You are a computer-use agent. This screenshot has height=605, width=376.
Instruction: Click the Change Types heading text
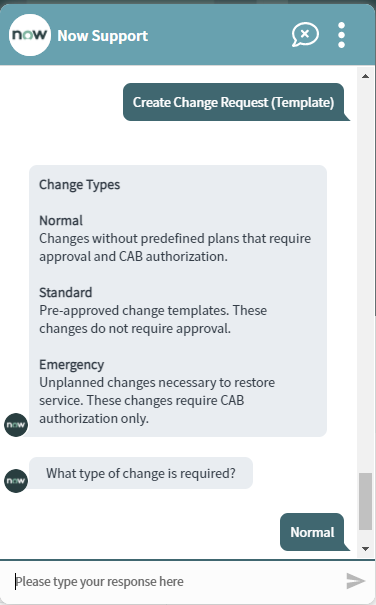(80, 184)
